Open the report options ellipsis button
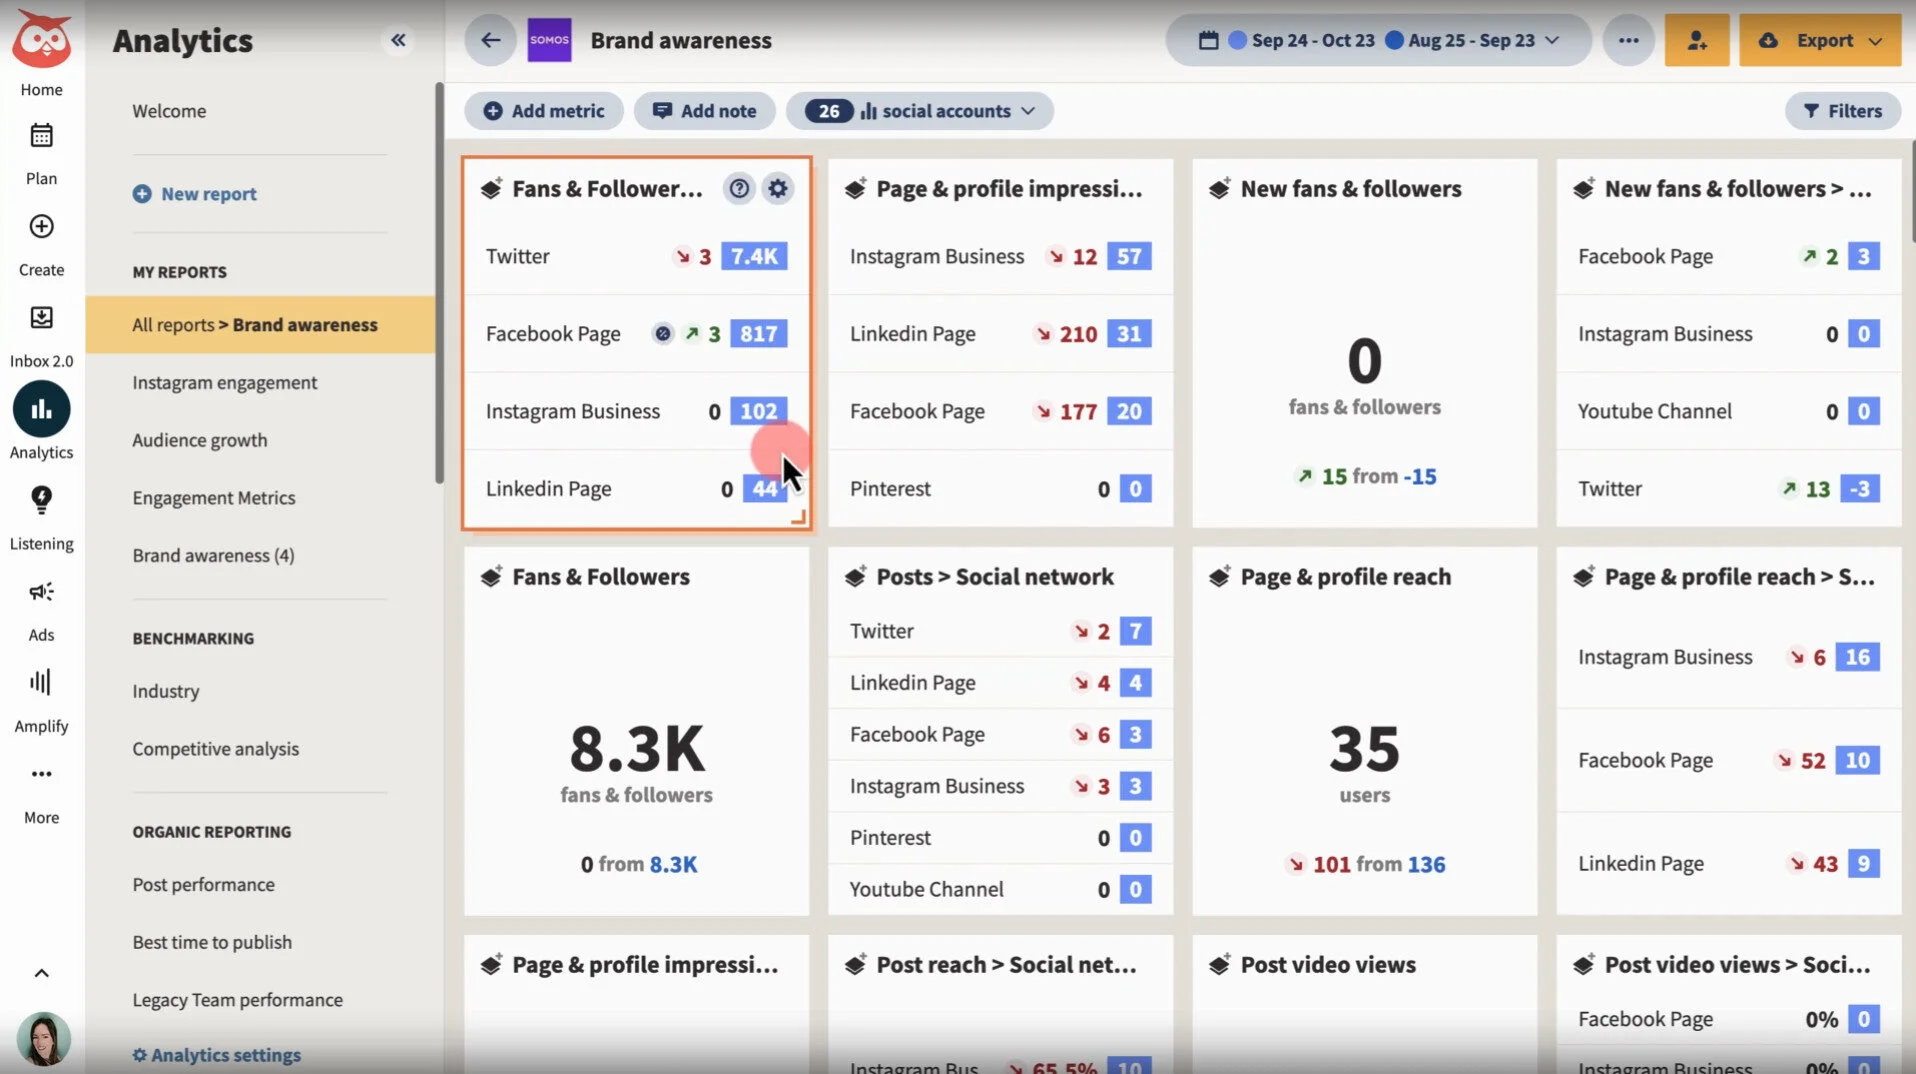The height and width of the screenshot is (1074, 1916). (1628, 40)
